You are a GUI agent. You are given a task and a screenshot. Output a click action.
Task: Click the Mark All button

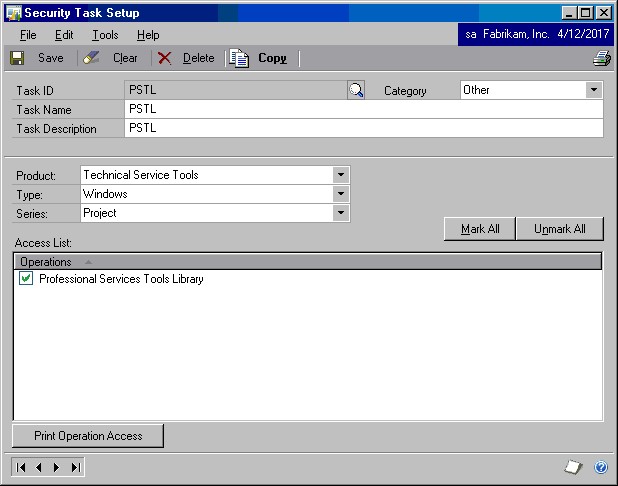(480, 229)
